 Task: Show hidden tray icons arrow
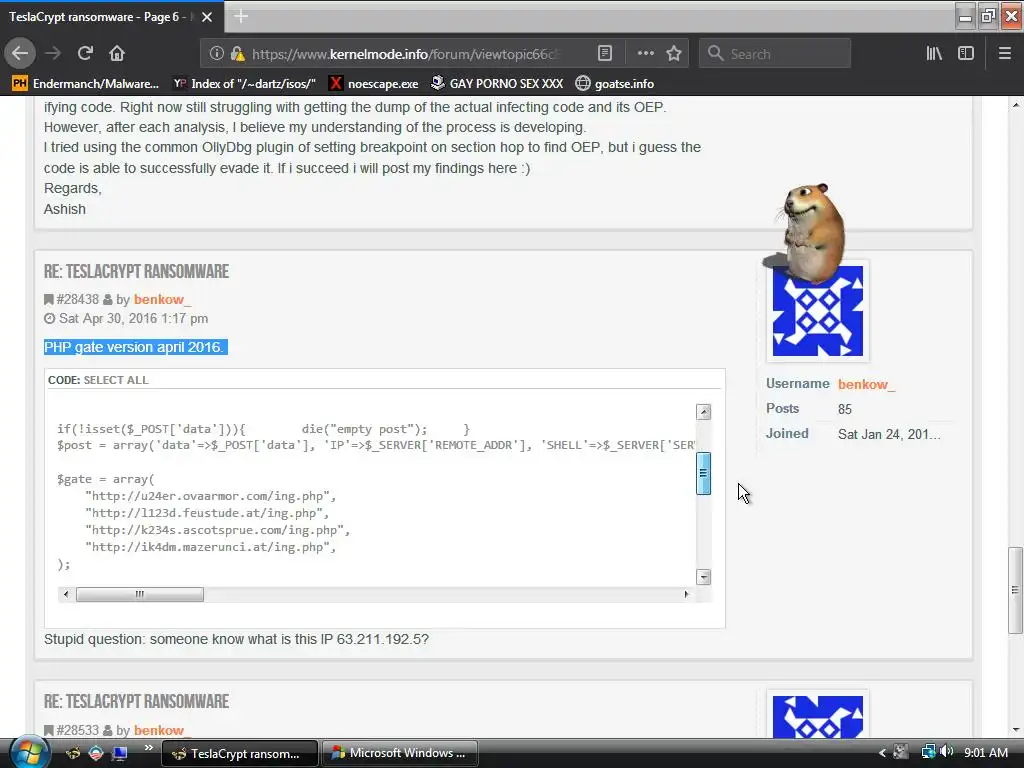[882, 753]
